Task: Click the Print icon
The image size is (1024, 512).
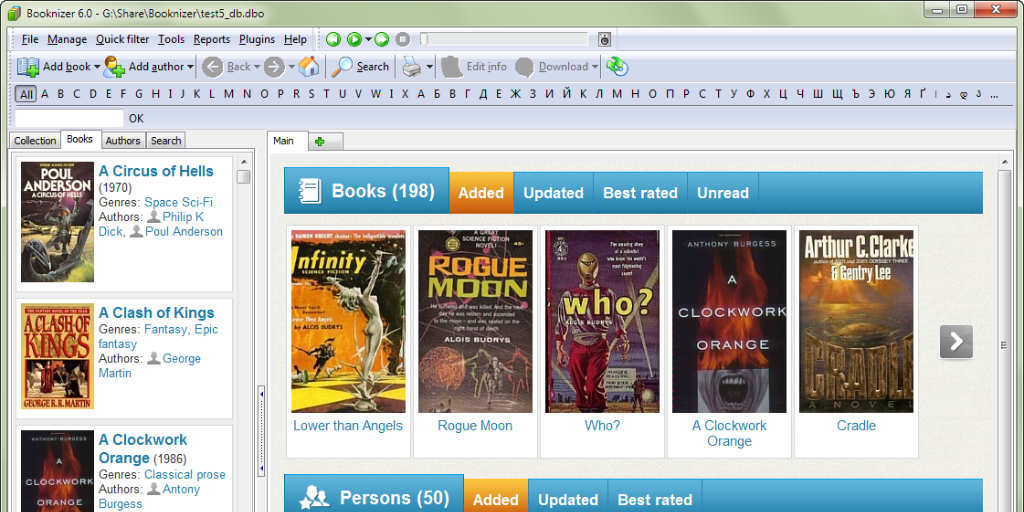Action: point(411,67)
